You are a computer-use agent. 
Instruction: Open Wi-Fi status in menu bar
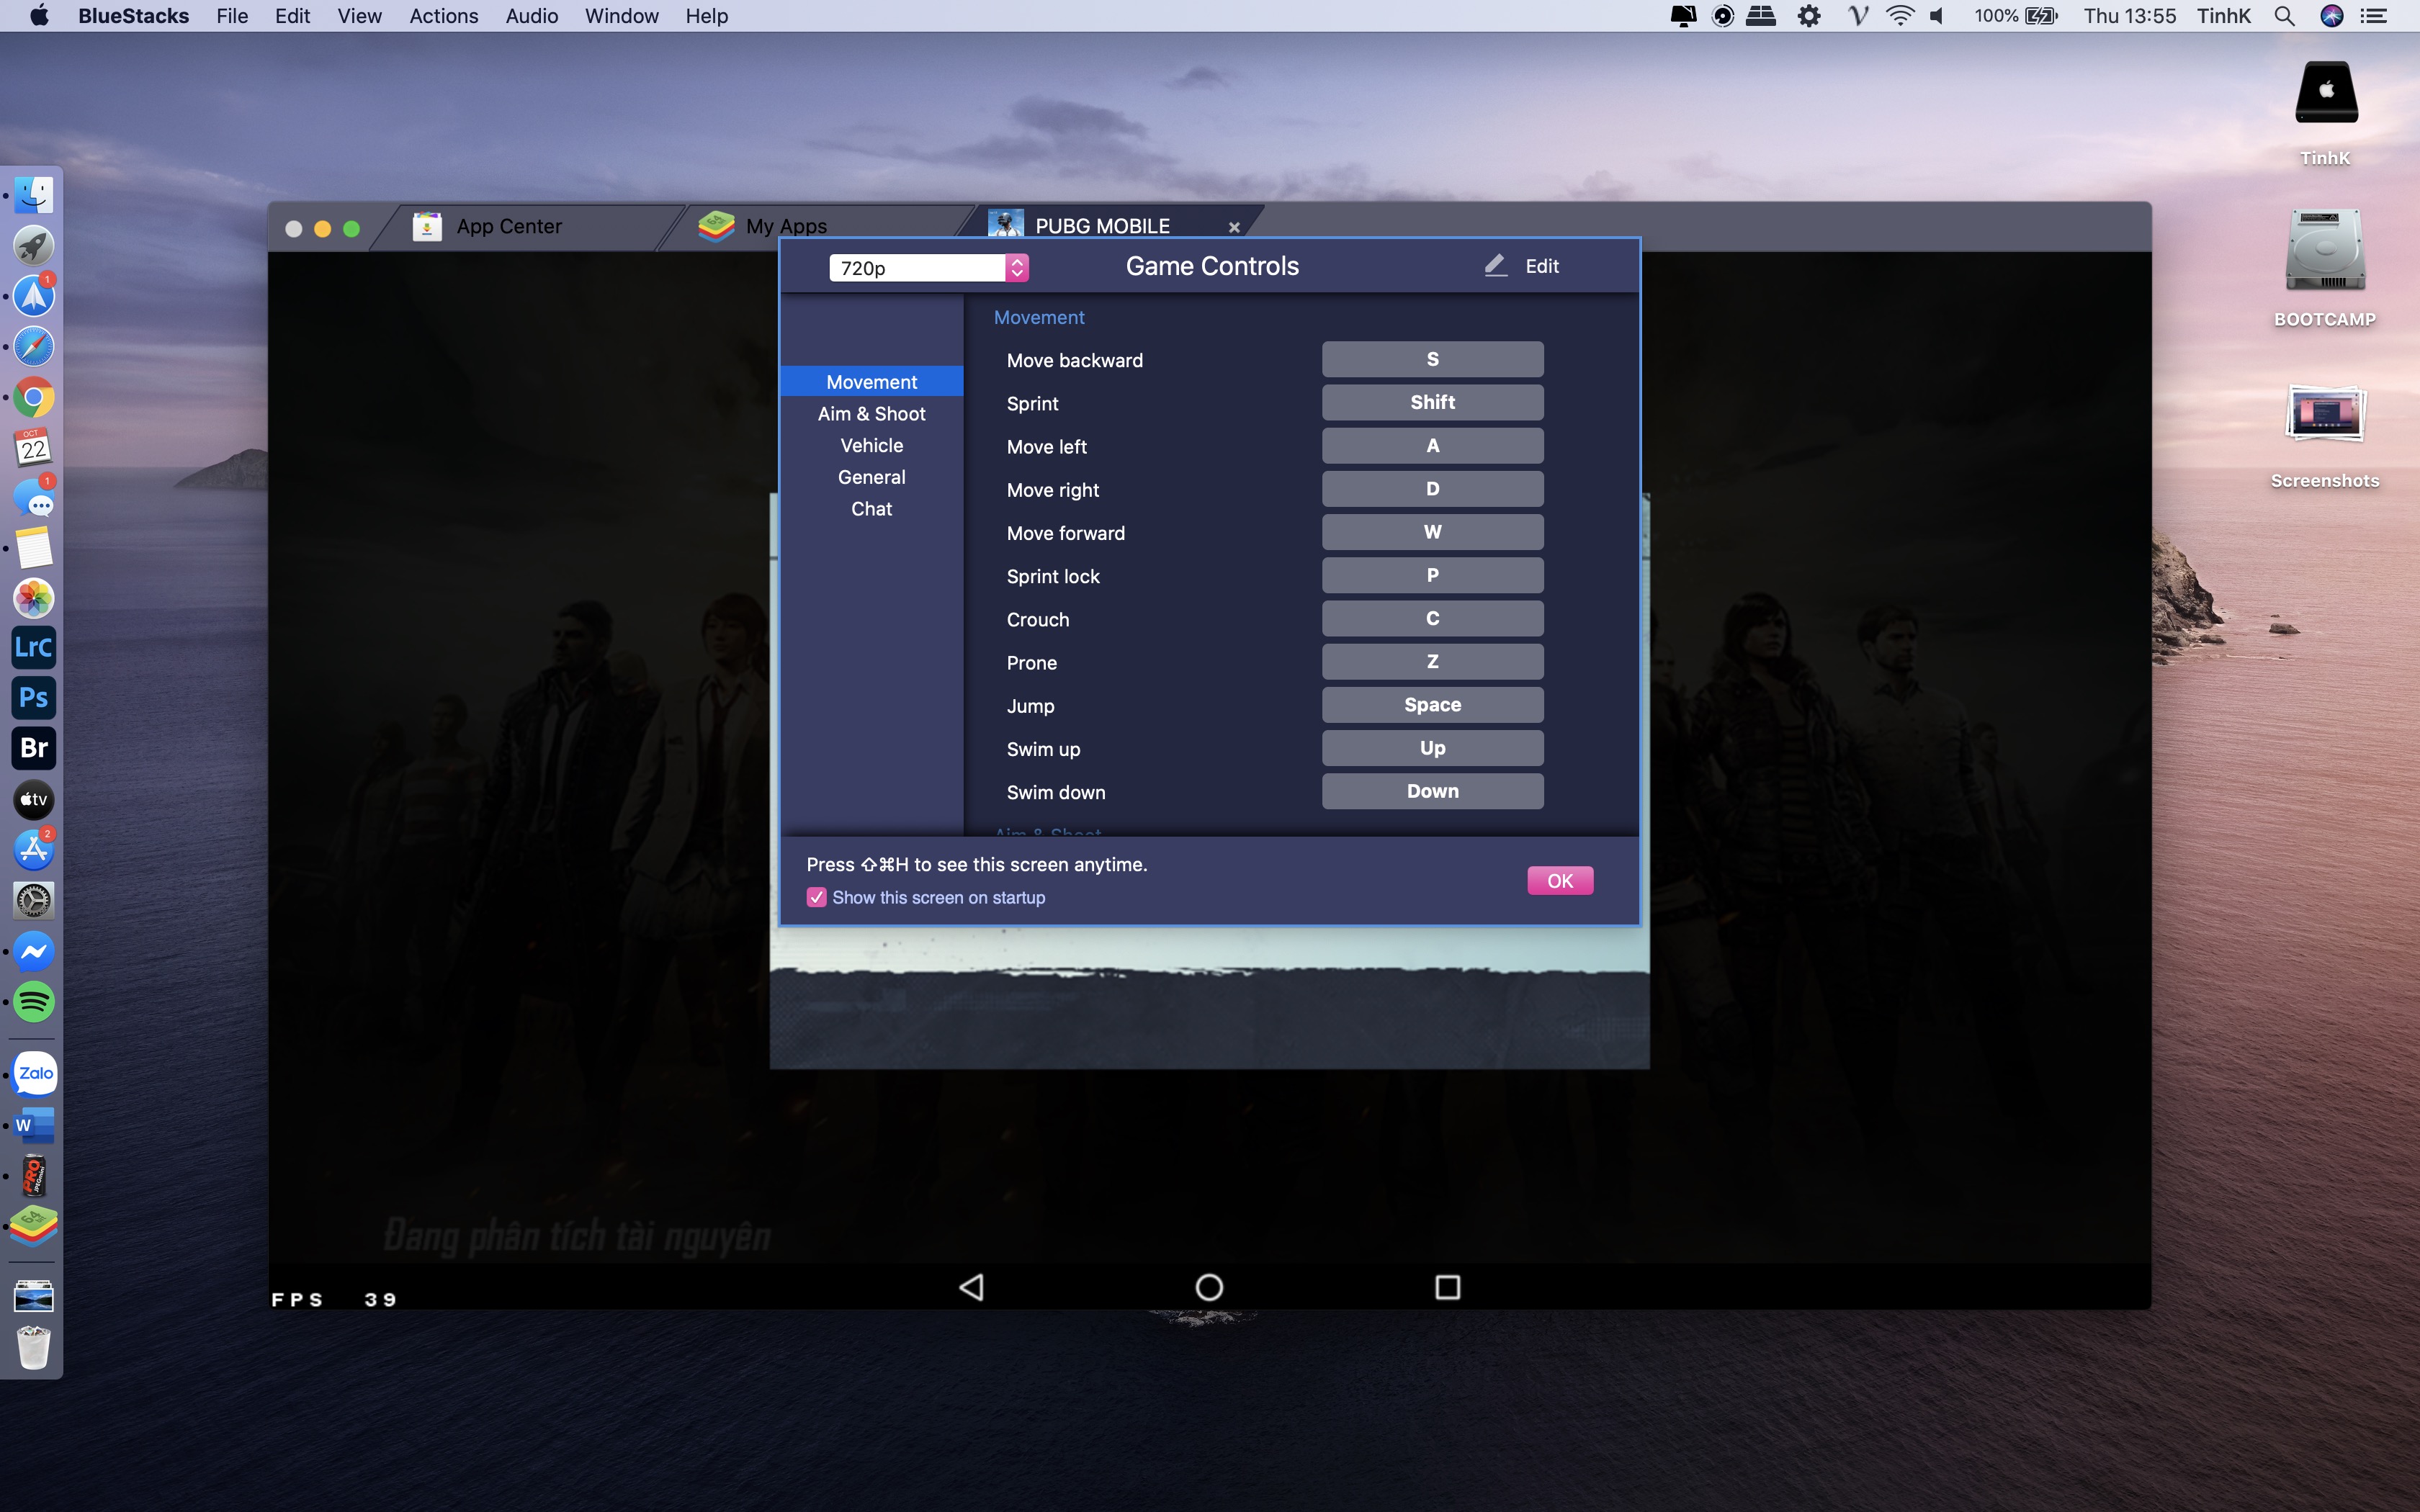1899,16
